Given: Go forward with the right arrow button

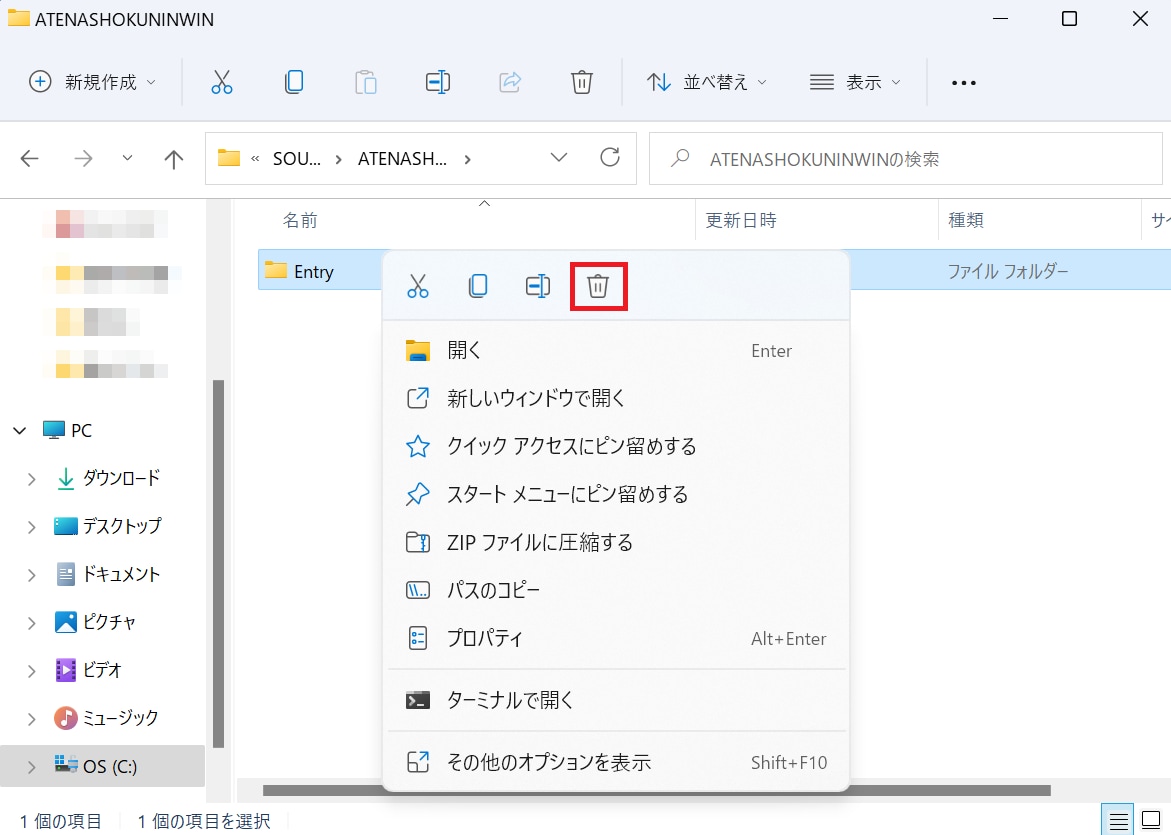Looking at the screenshot, I should point(84,158).
